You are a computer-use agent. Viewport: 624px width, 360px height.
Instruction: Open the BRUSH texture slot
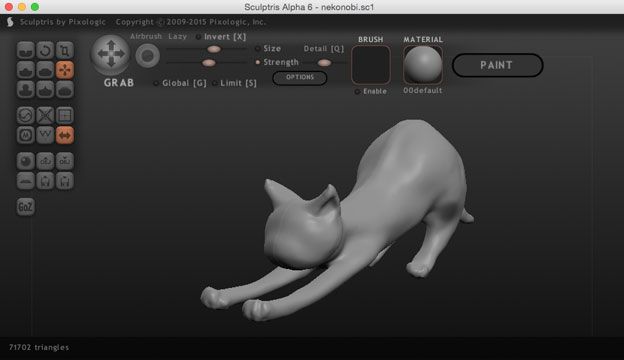371,64
